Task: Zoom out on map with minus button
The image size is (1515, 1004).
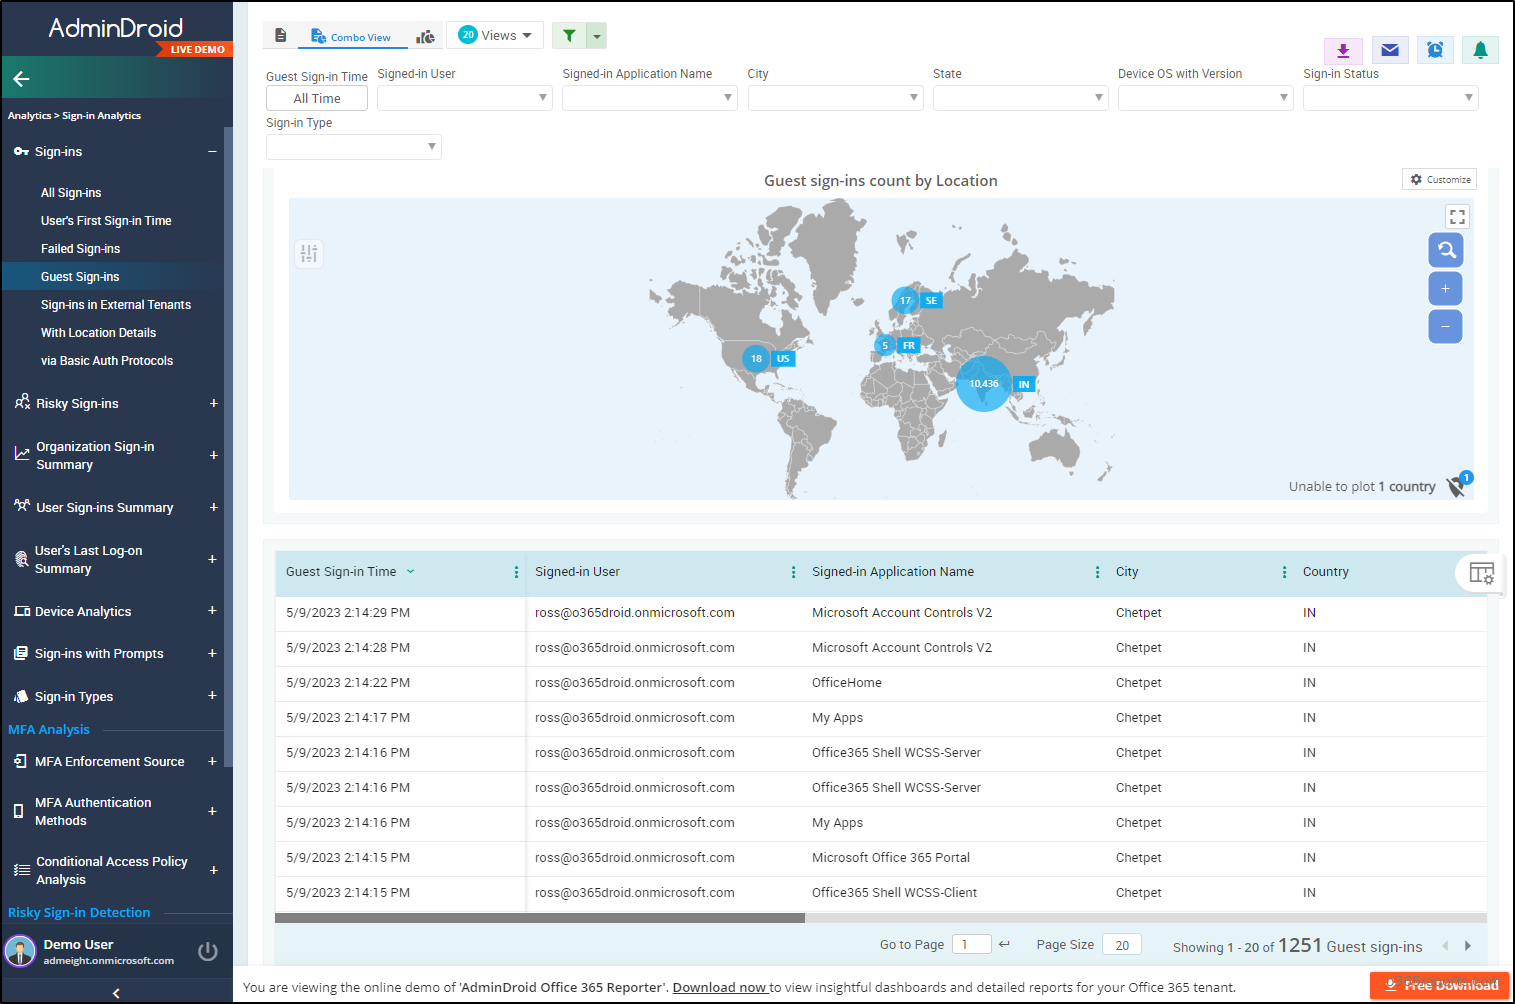Action: pos(1445,326)
